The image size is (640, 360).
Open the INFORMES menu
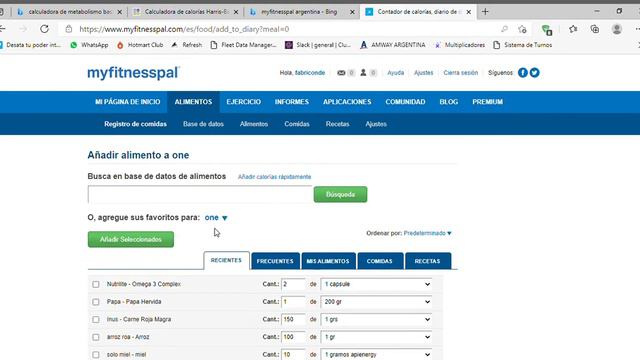point(292,102)
